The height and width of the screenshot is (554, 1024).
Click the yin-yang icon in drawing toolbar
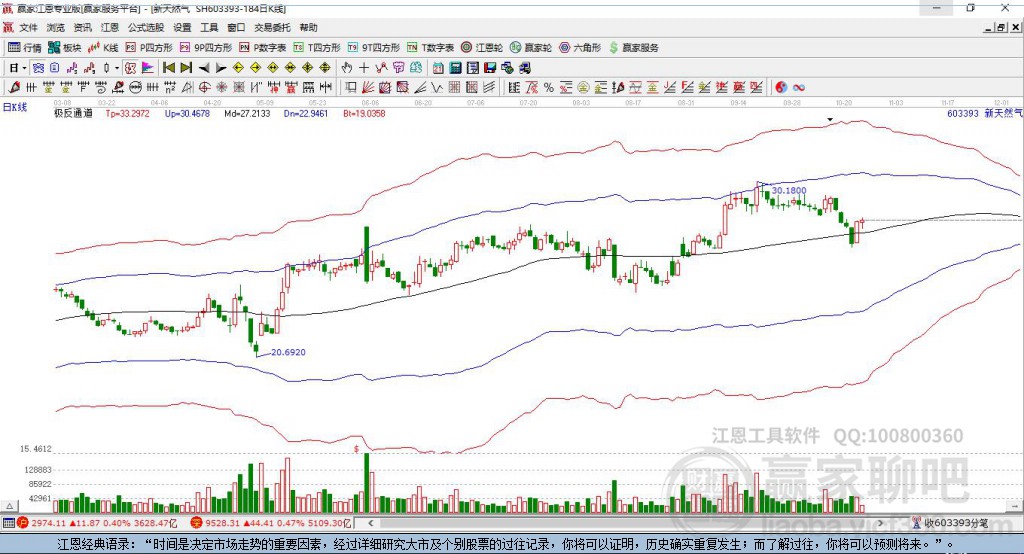click(x=780, y=88)
